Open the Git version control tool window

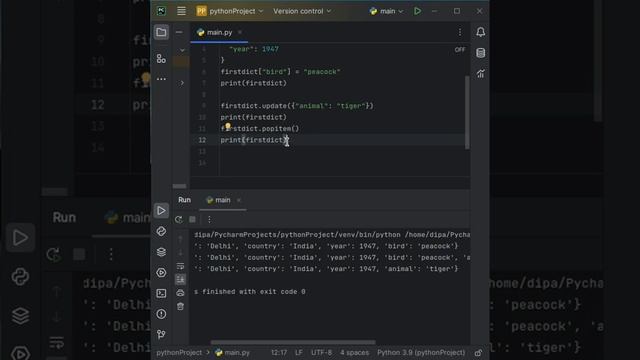[161, 334]
